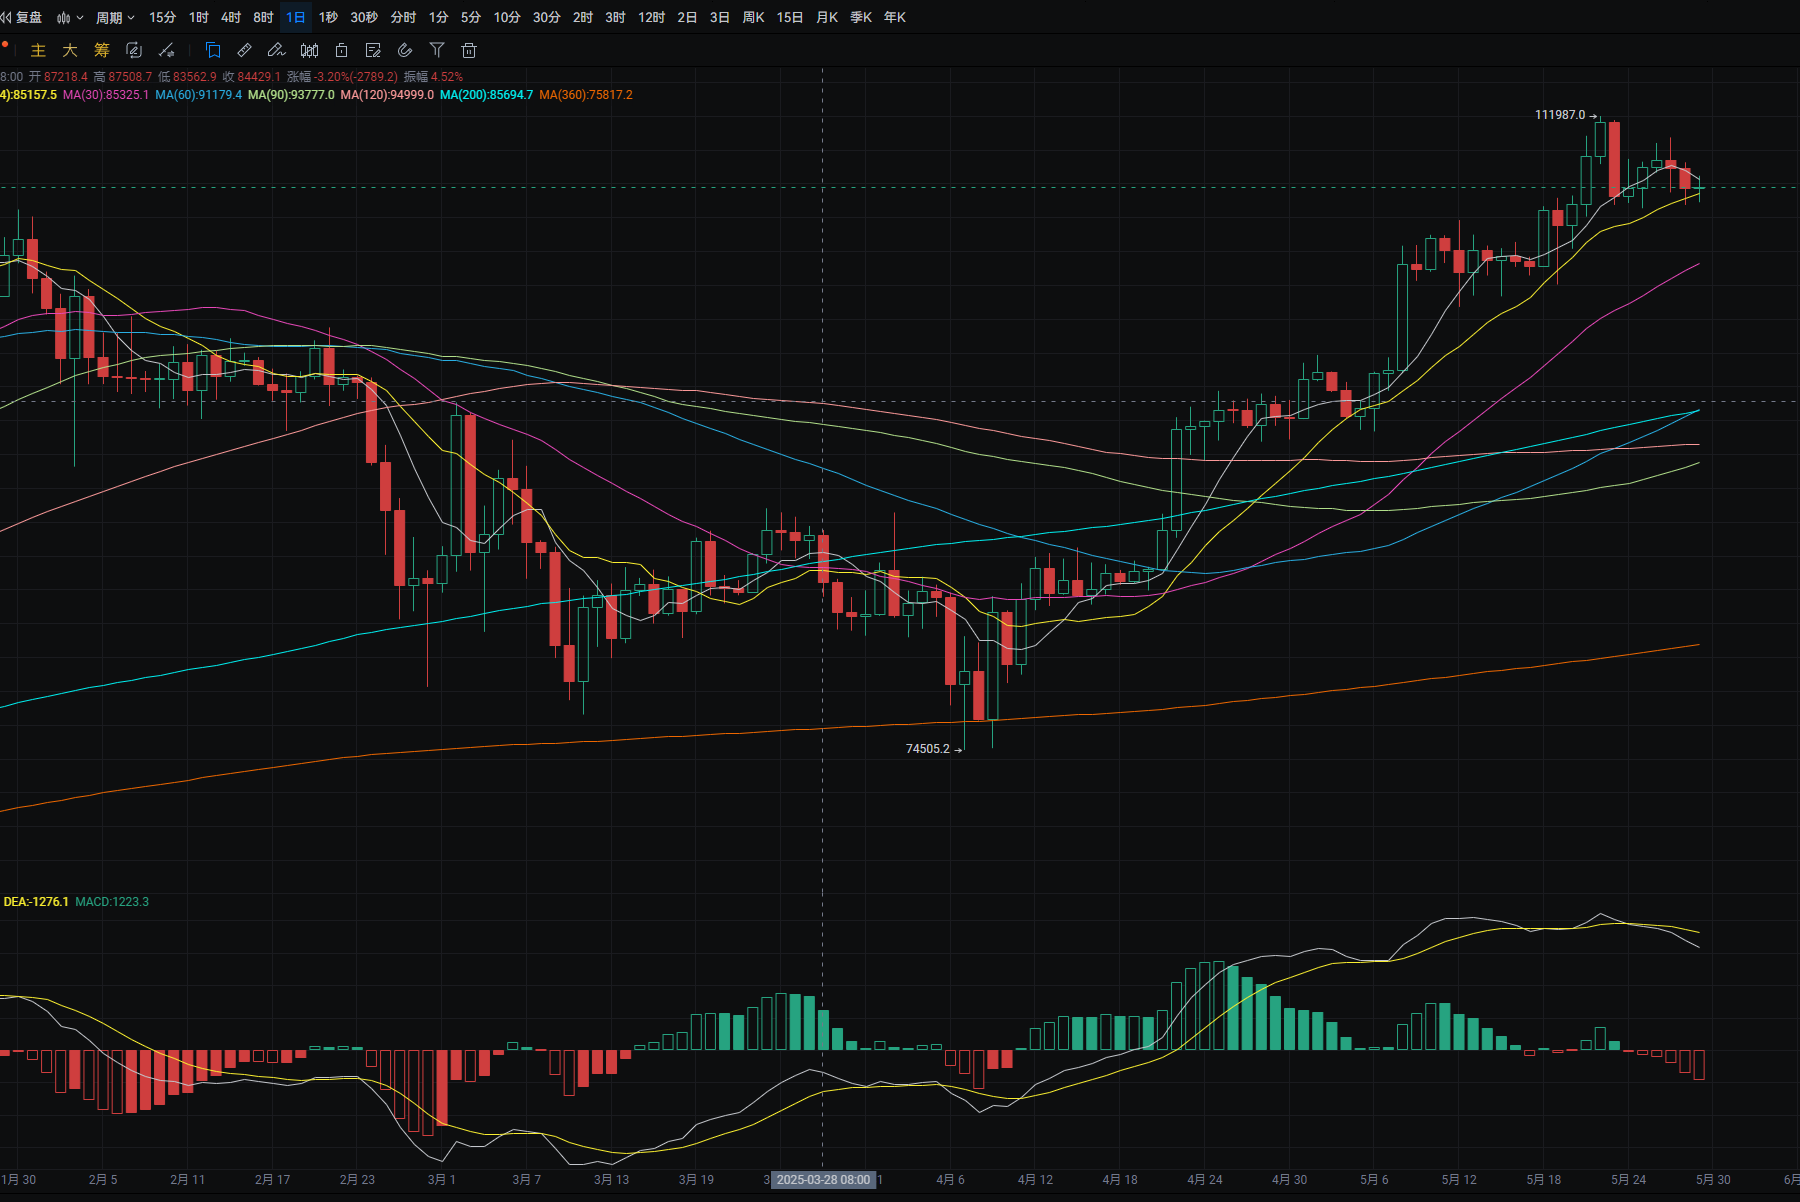Choose the 8时 timeframe
Image resolution: width=1800 pixels, height=1202 pixels.
pos(263,17)
